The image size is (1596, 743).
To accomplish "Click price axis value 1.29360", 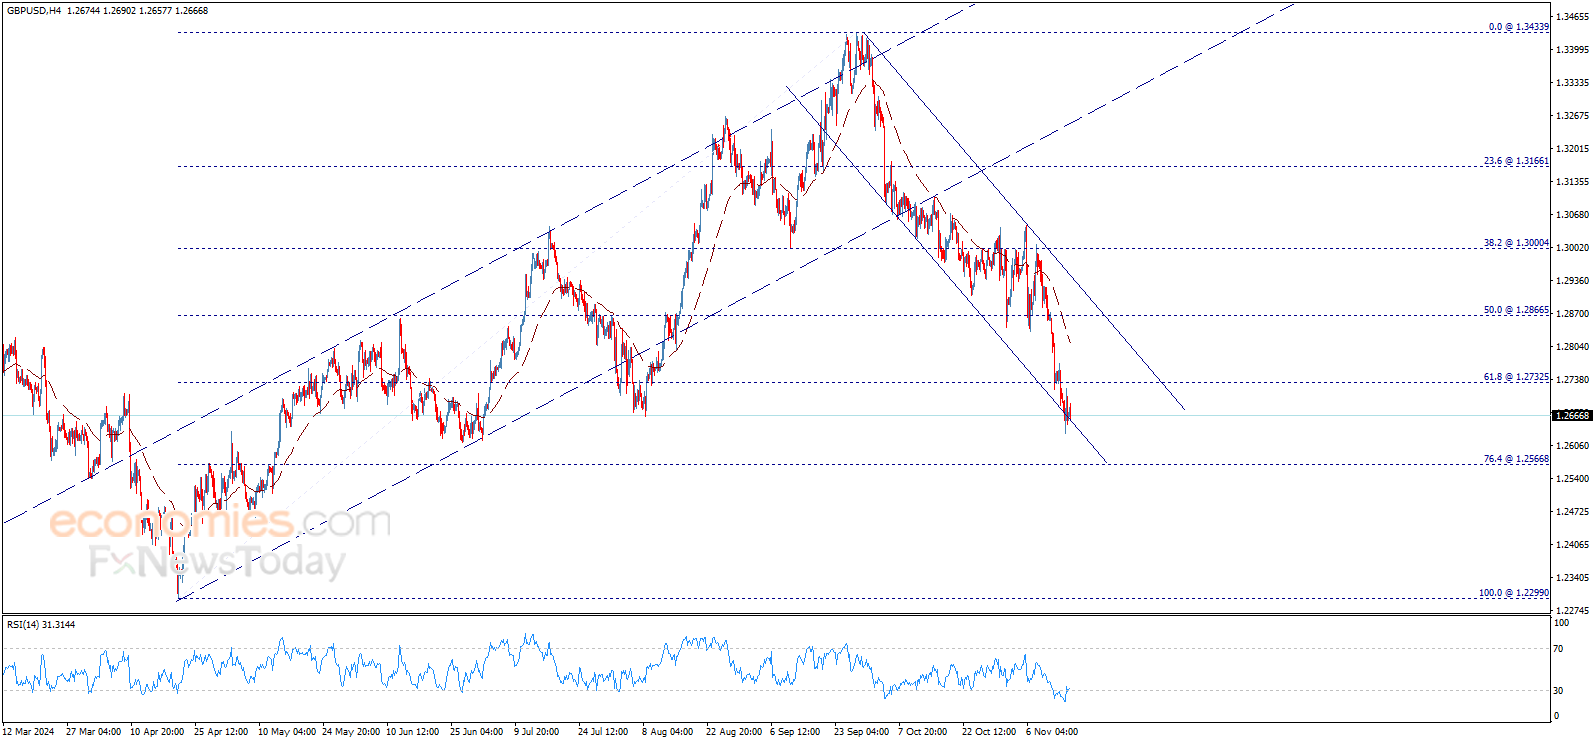I will pyautogui.click(x=1573, y=281).
